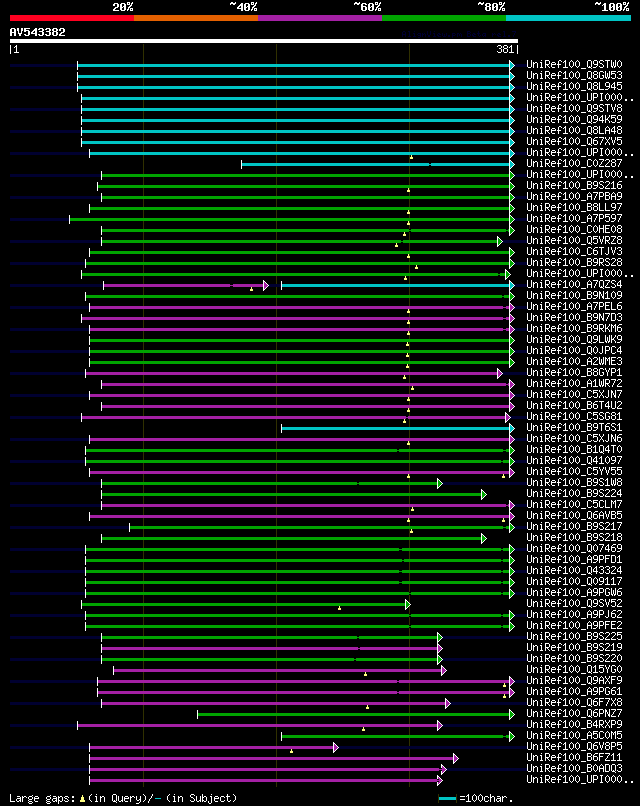Select the AV543382 query name

[38, 32]
